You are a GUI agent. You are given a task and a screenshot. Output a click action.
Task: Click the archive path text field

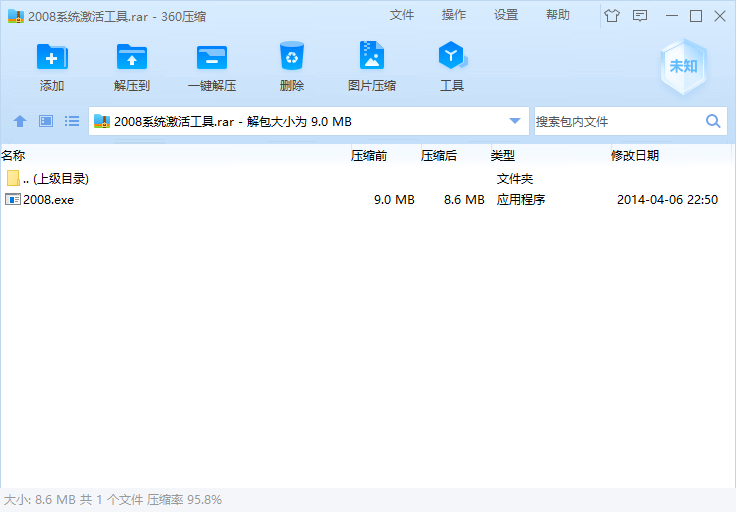(309, 122)
